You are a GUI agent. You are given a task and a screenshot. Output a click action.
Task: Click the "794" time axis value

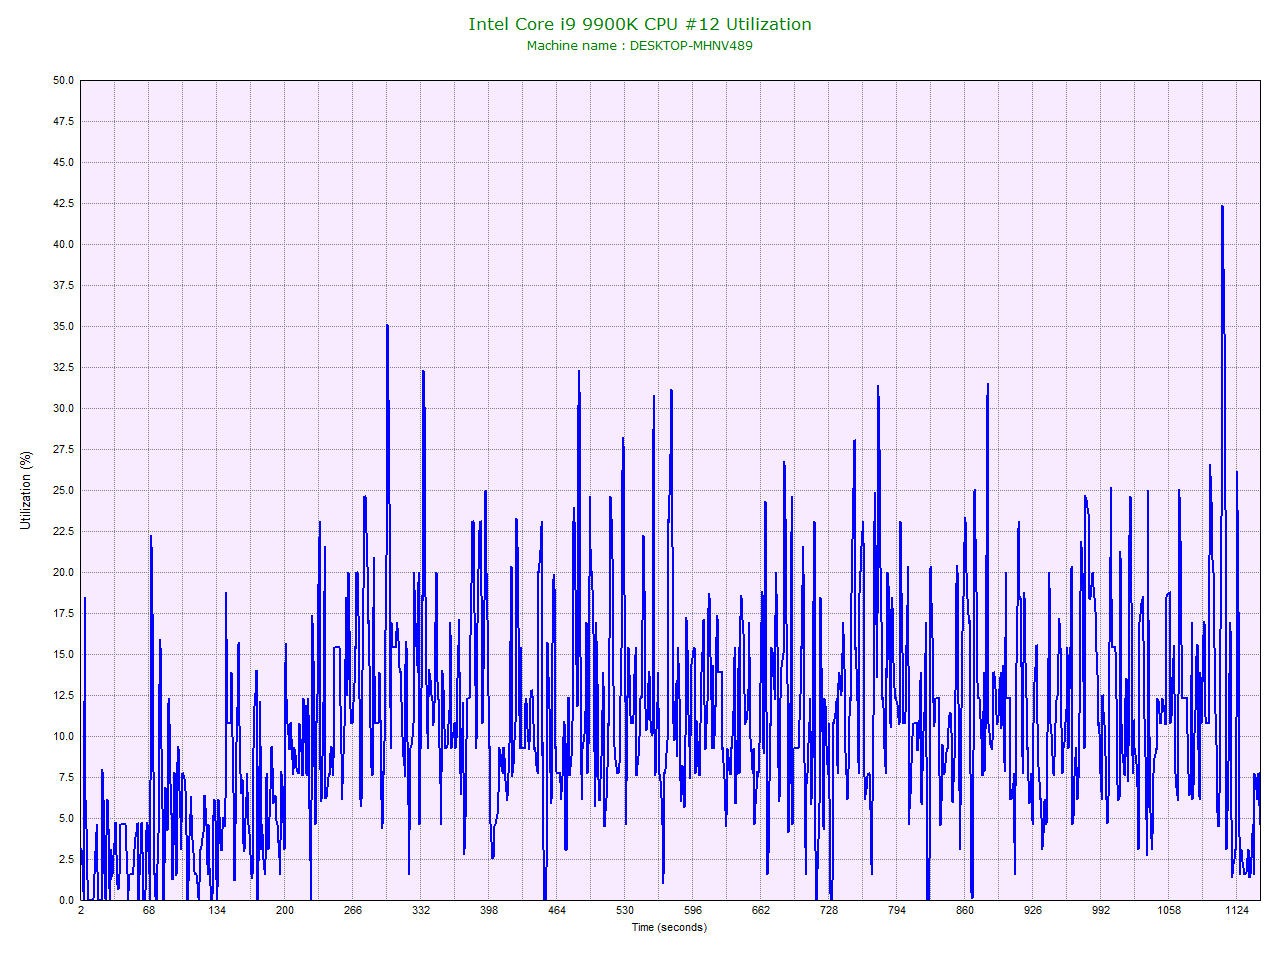point(897,910)
